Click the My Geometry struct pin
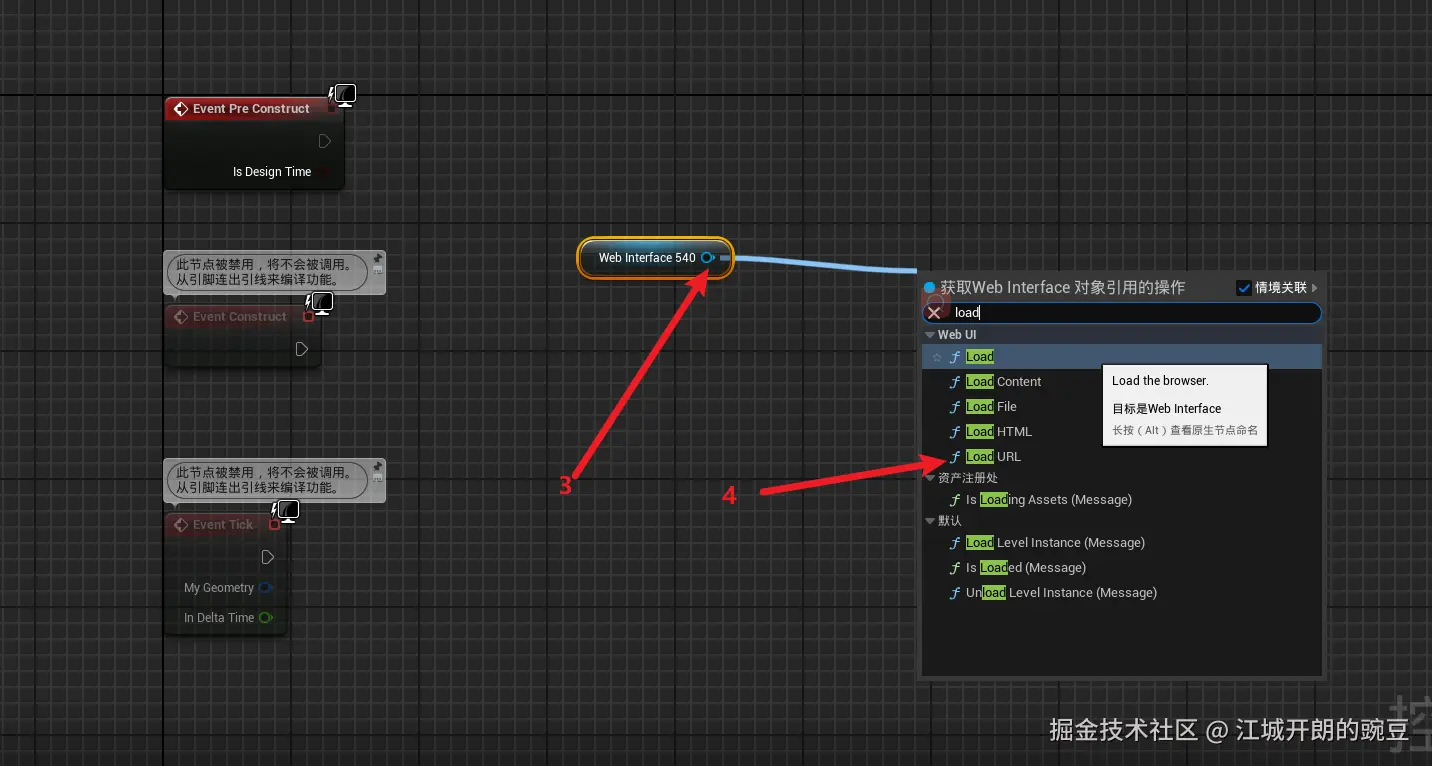 [266, 588]
